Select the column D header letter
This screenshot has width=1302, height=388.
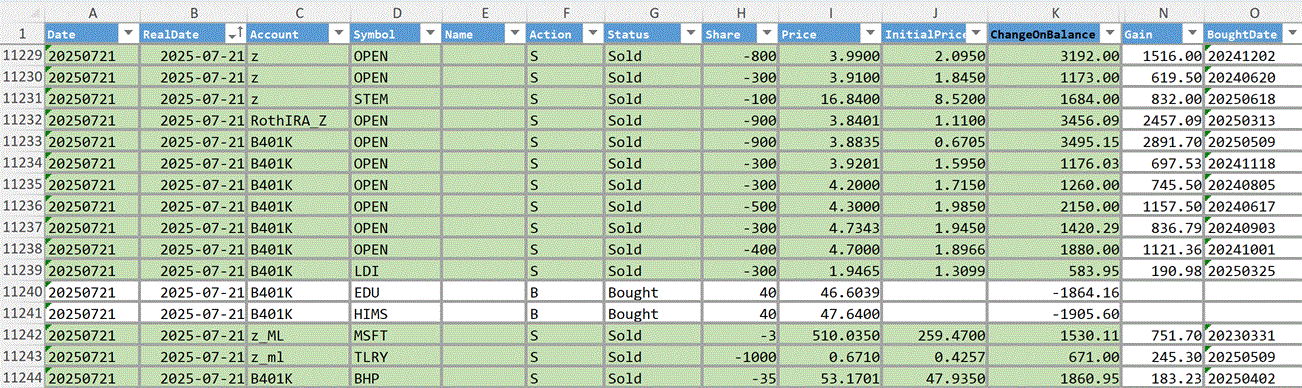396,13
